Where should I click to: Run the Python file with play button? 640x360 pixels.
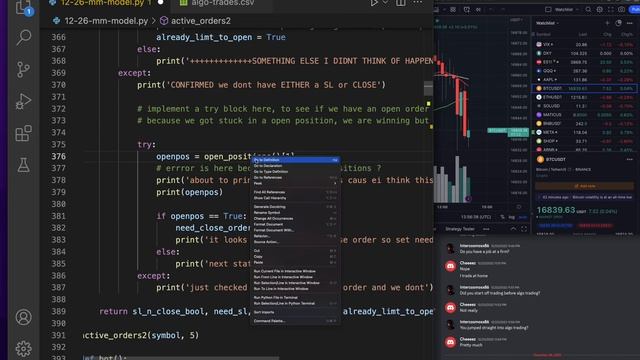click(374, 3)
